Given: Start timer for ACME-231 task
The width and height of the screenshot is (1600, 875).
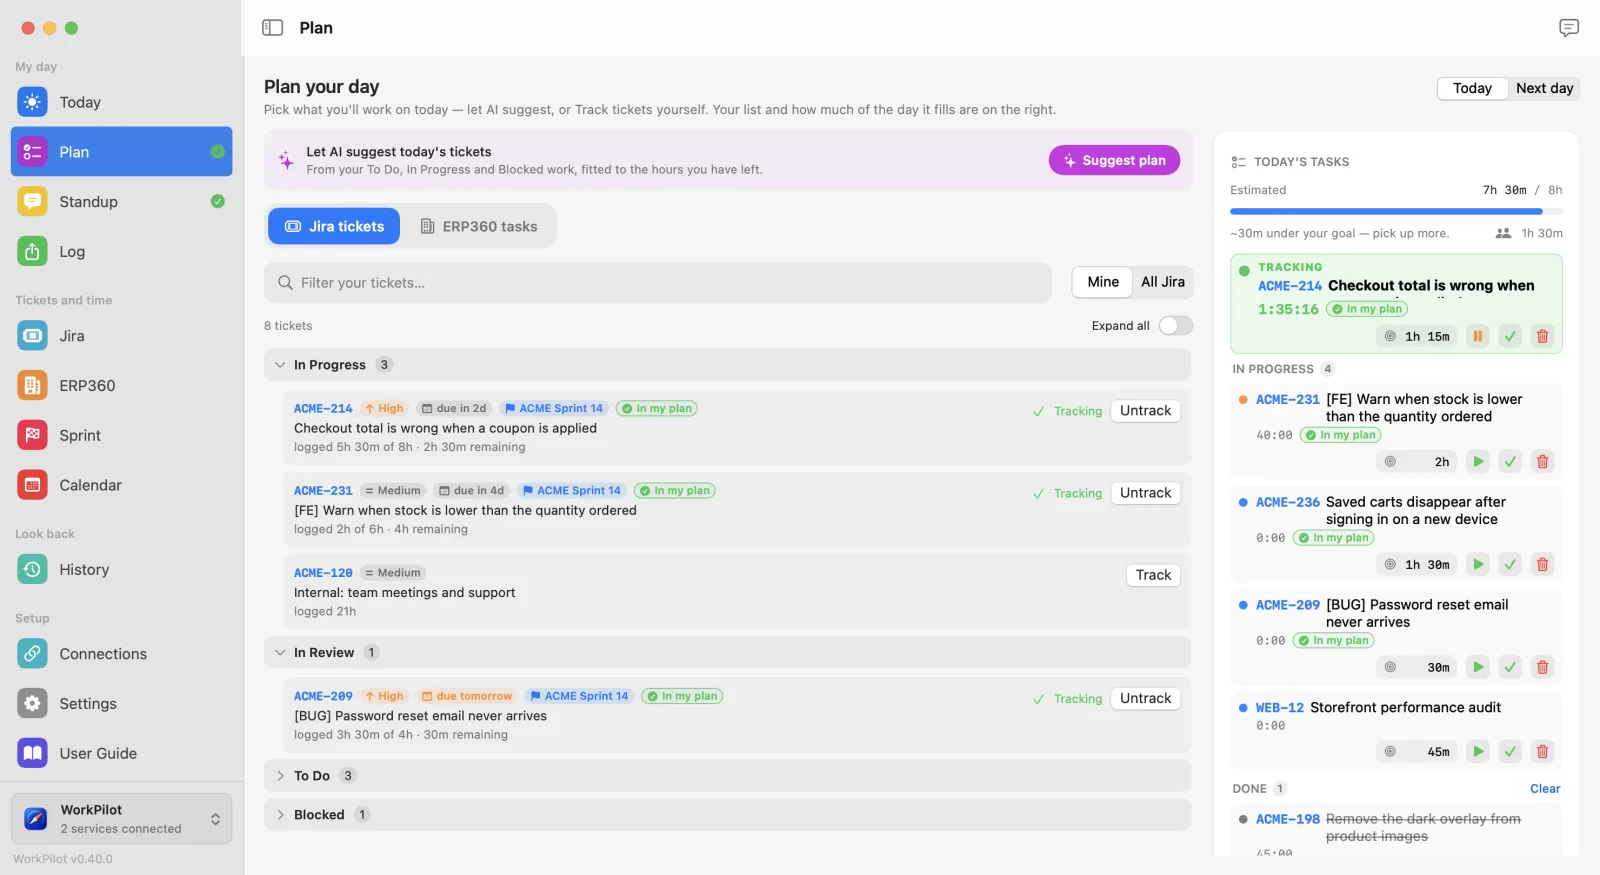Looking at the screenshot, I should (x=1478, y=462).
